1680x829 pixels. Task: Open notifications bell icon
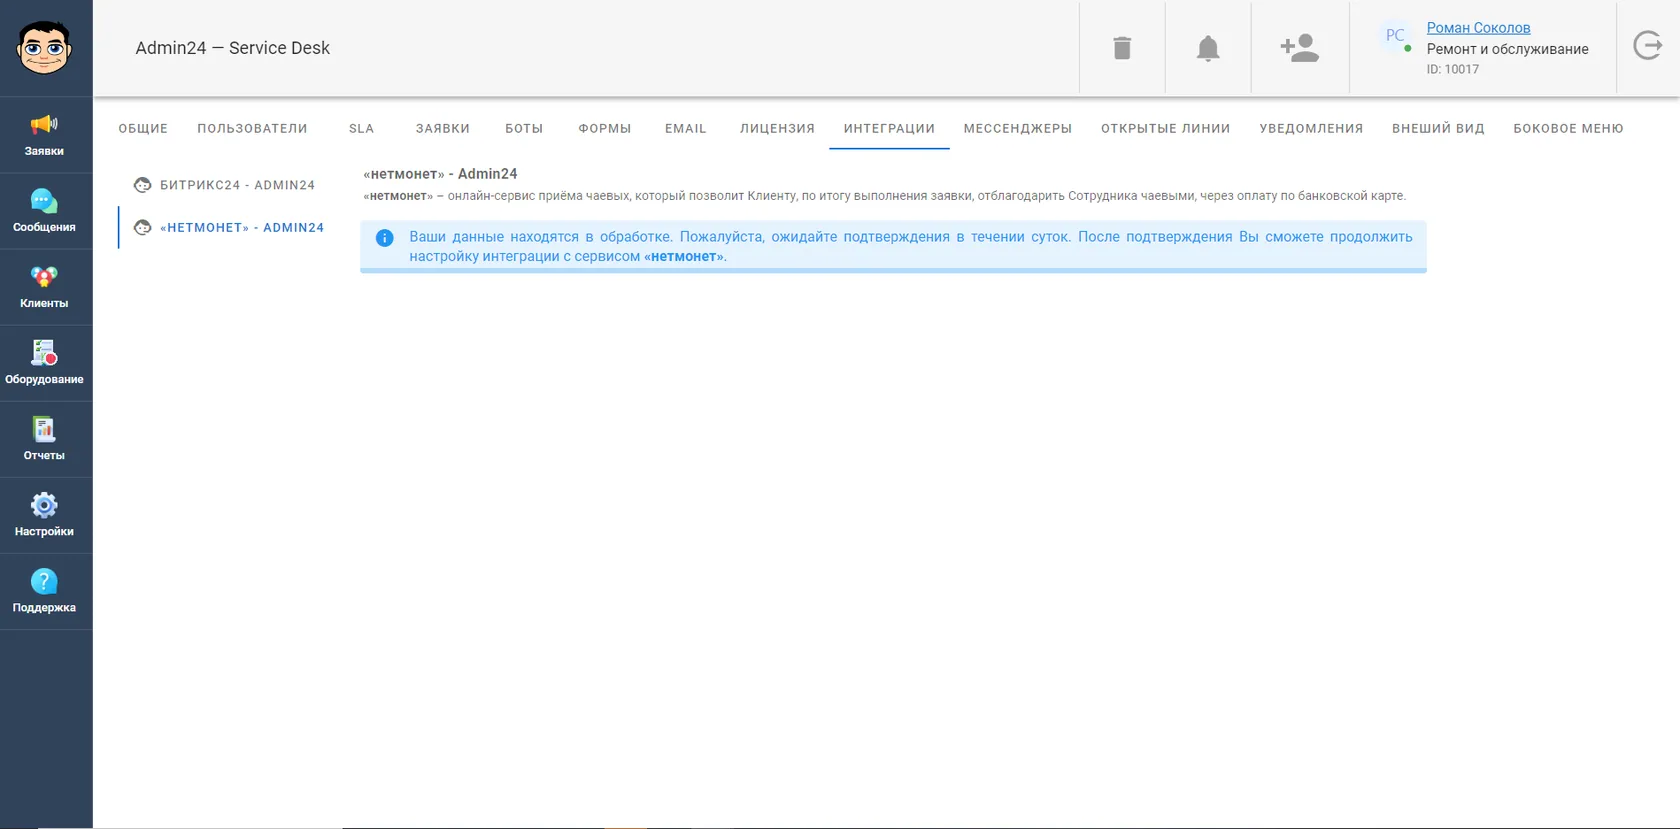[1208, 48]
